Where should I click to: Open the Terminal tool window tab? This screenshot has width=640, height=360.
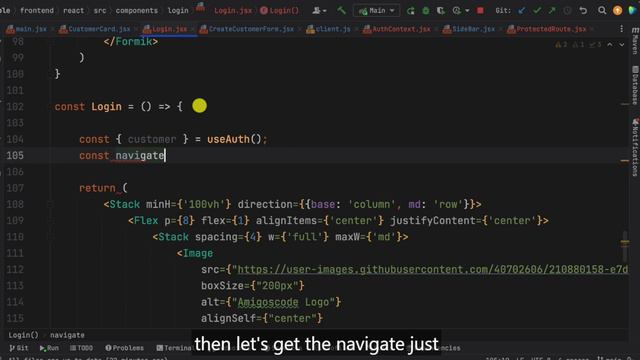coord(174,348)
